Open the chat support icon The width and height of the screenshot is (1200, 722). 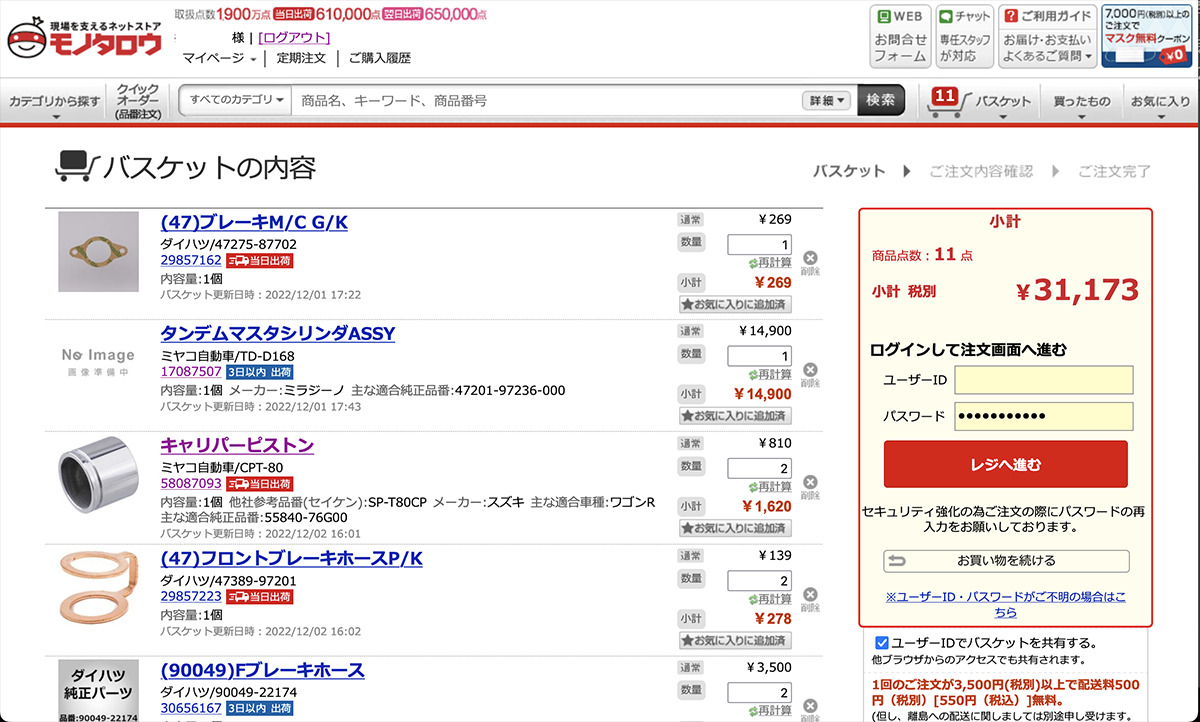(x=965, y=37)
